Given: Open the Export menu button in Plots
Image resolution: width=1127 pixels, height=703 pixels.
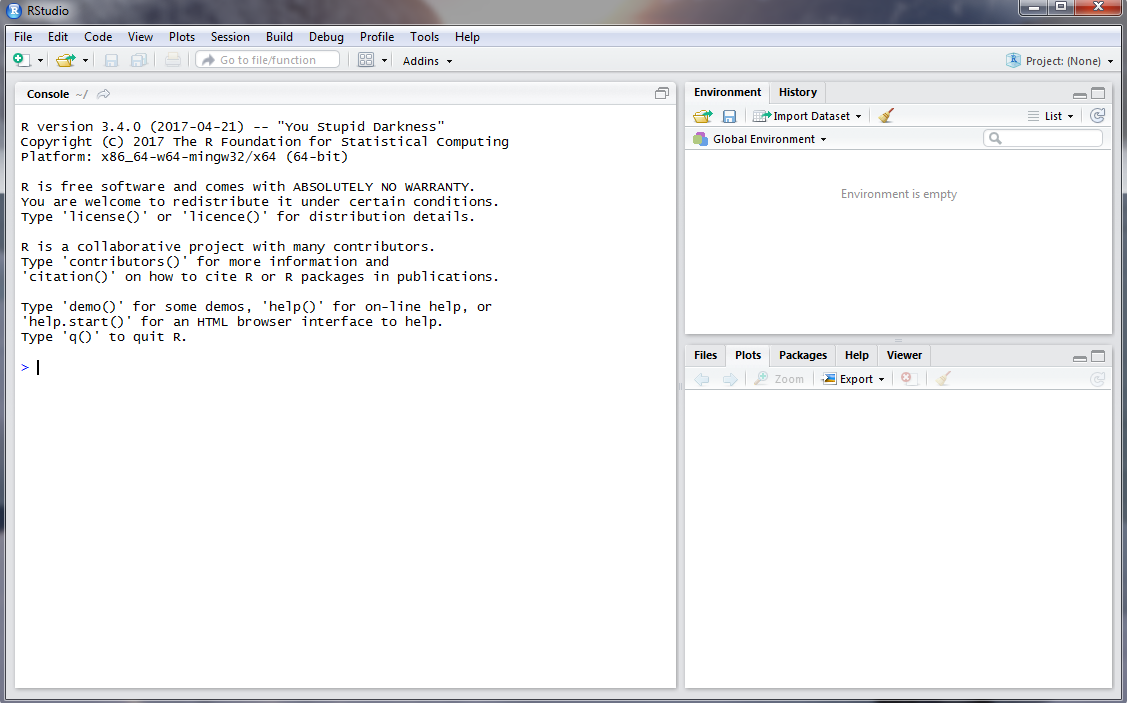Looking at the screenshot, I should pyautogui.click(x=855, y=379).
